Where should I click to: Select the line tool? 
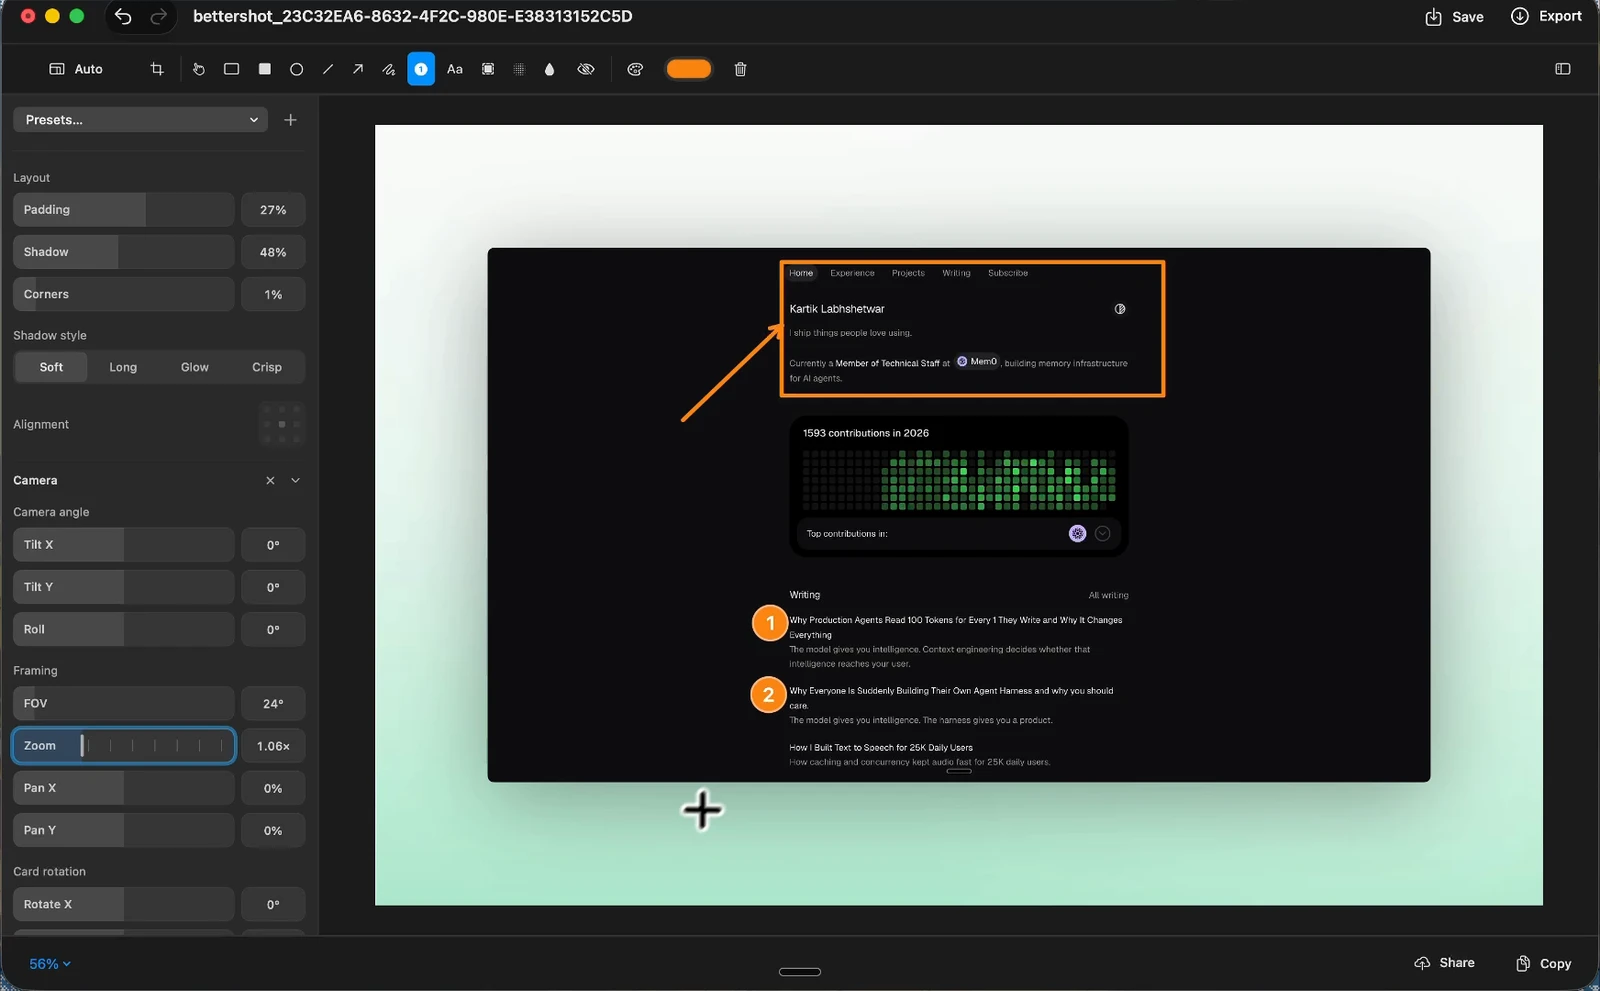click(327, 69)
